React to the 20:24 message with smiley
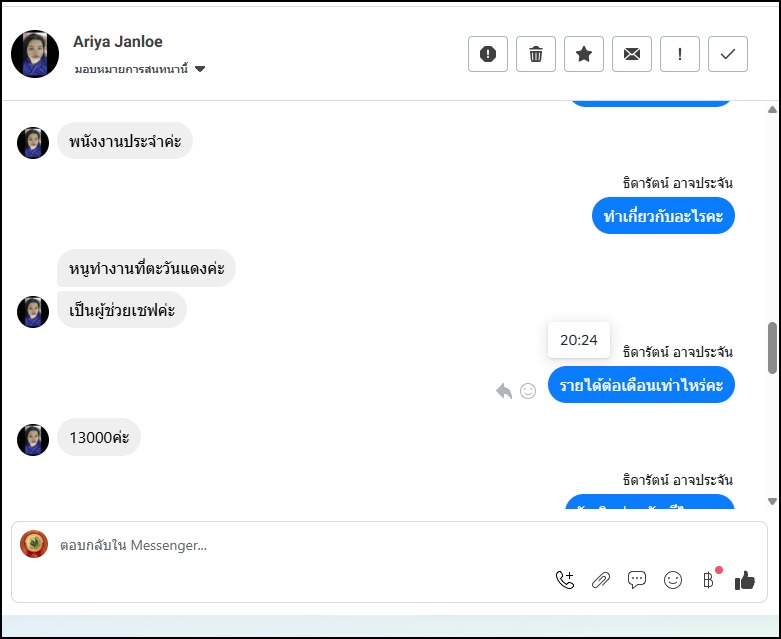This screenshot has width=781, height=639. point(528,391)
